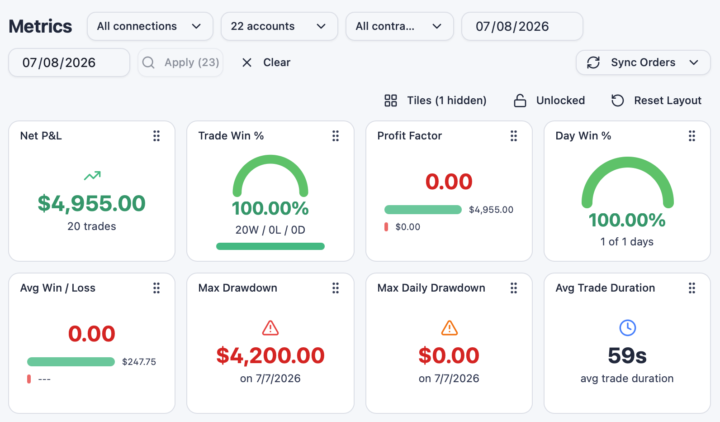Click the drag handle on Max Daily Drawdown tile
Viewport: 720px width, 422px height.
click(x=514, y=288)
